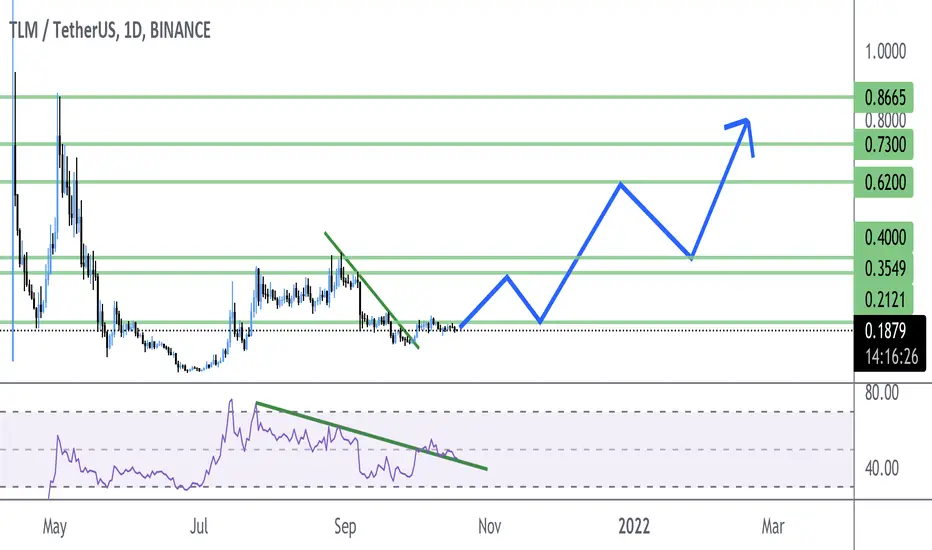This screenshot has height=550, width=932.
Task: Click the 0.8000 price axis value
Action: (x=885, y=120)
